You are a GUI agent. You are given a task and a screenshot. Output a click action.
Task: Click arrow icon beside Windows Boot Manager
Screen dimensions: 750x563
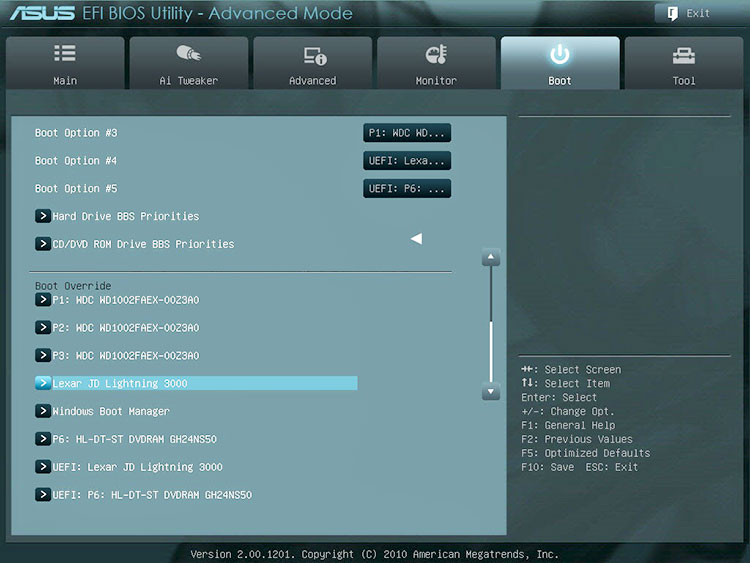click(43, 411)
